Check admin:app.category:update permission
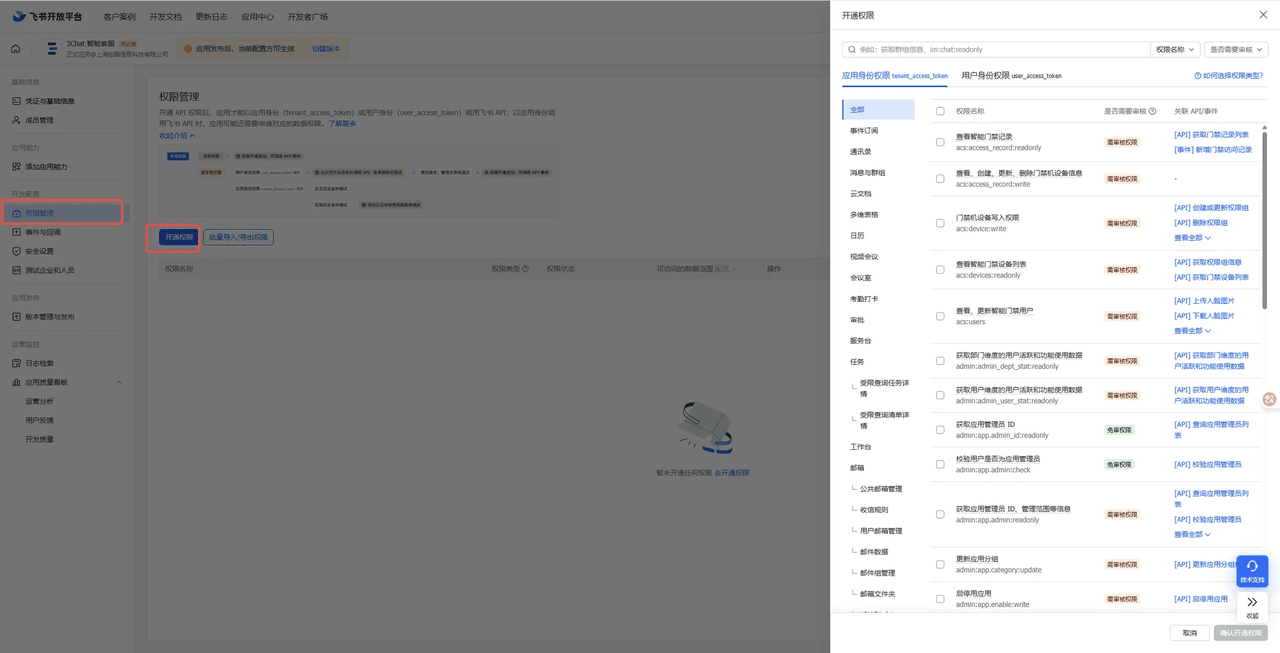 point(940,565)
